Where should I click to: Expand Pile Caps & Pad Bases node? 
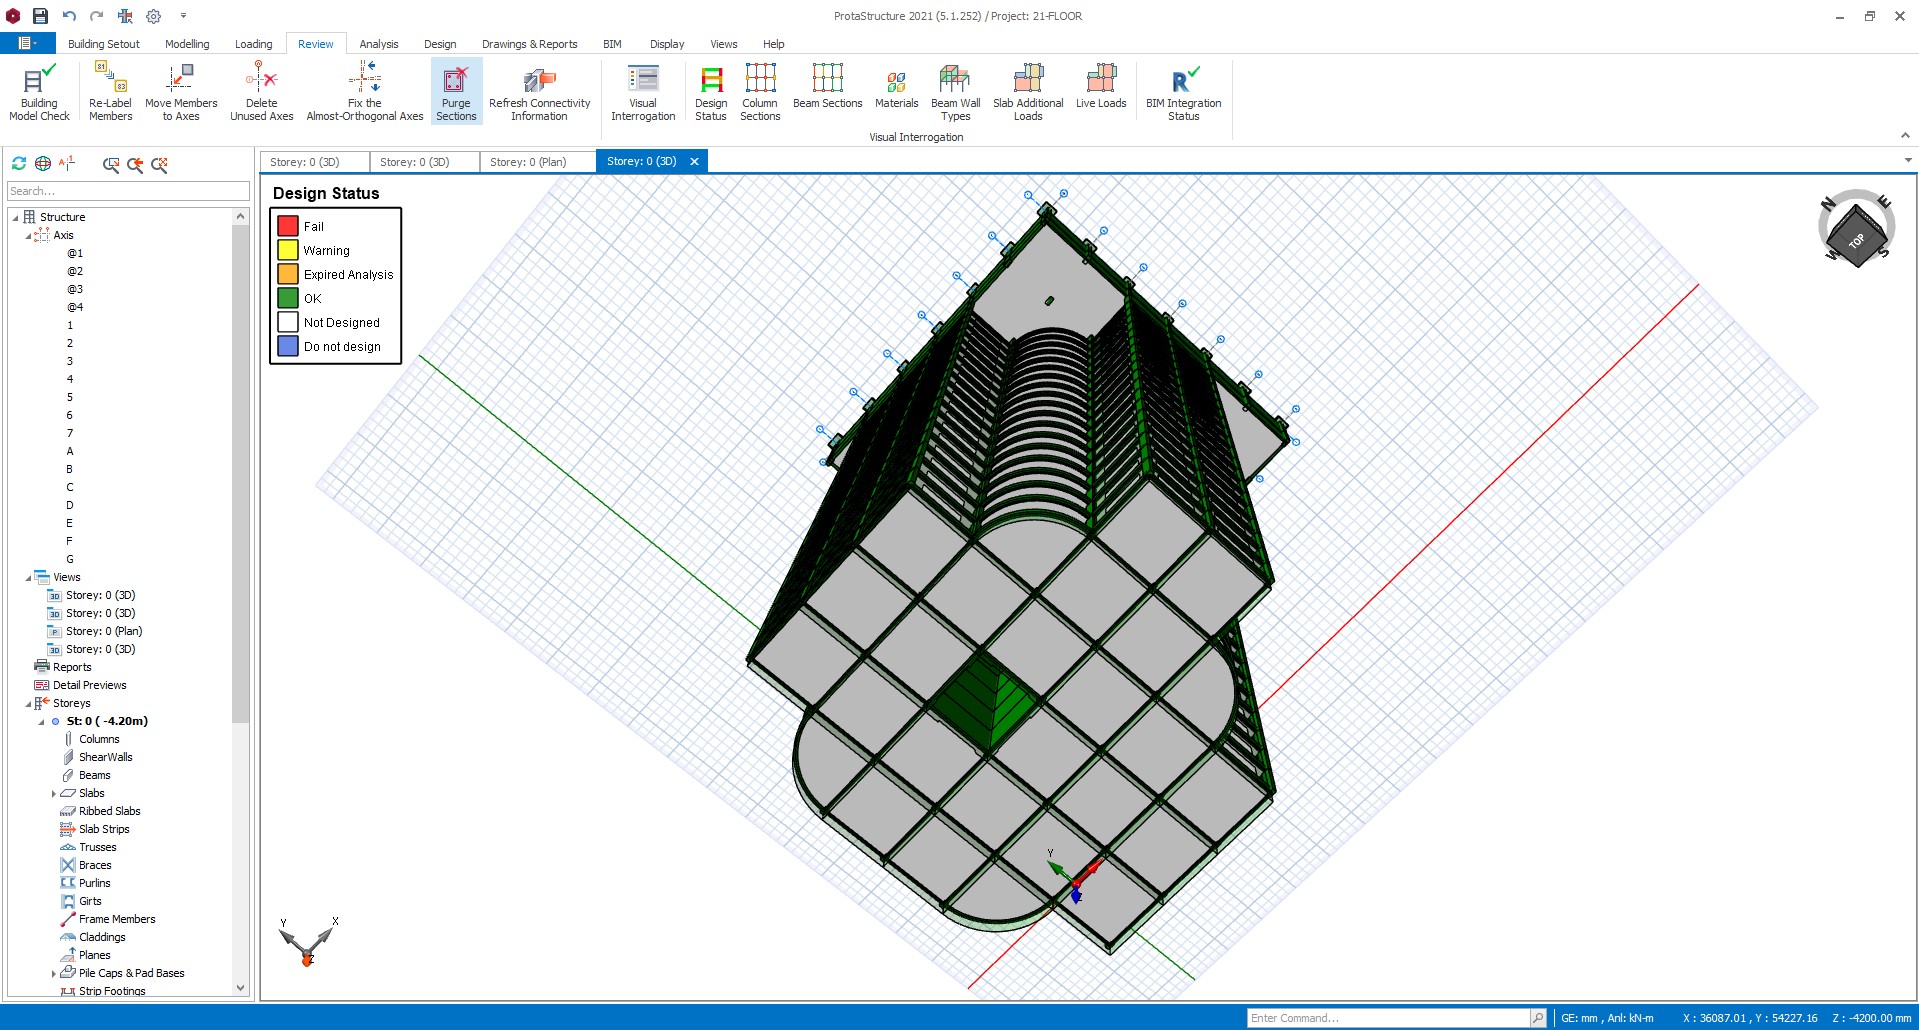click(x=54, y=973)
